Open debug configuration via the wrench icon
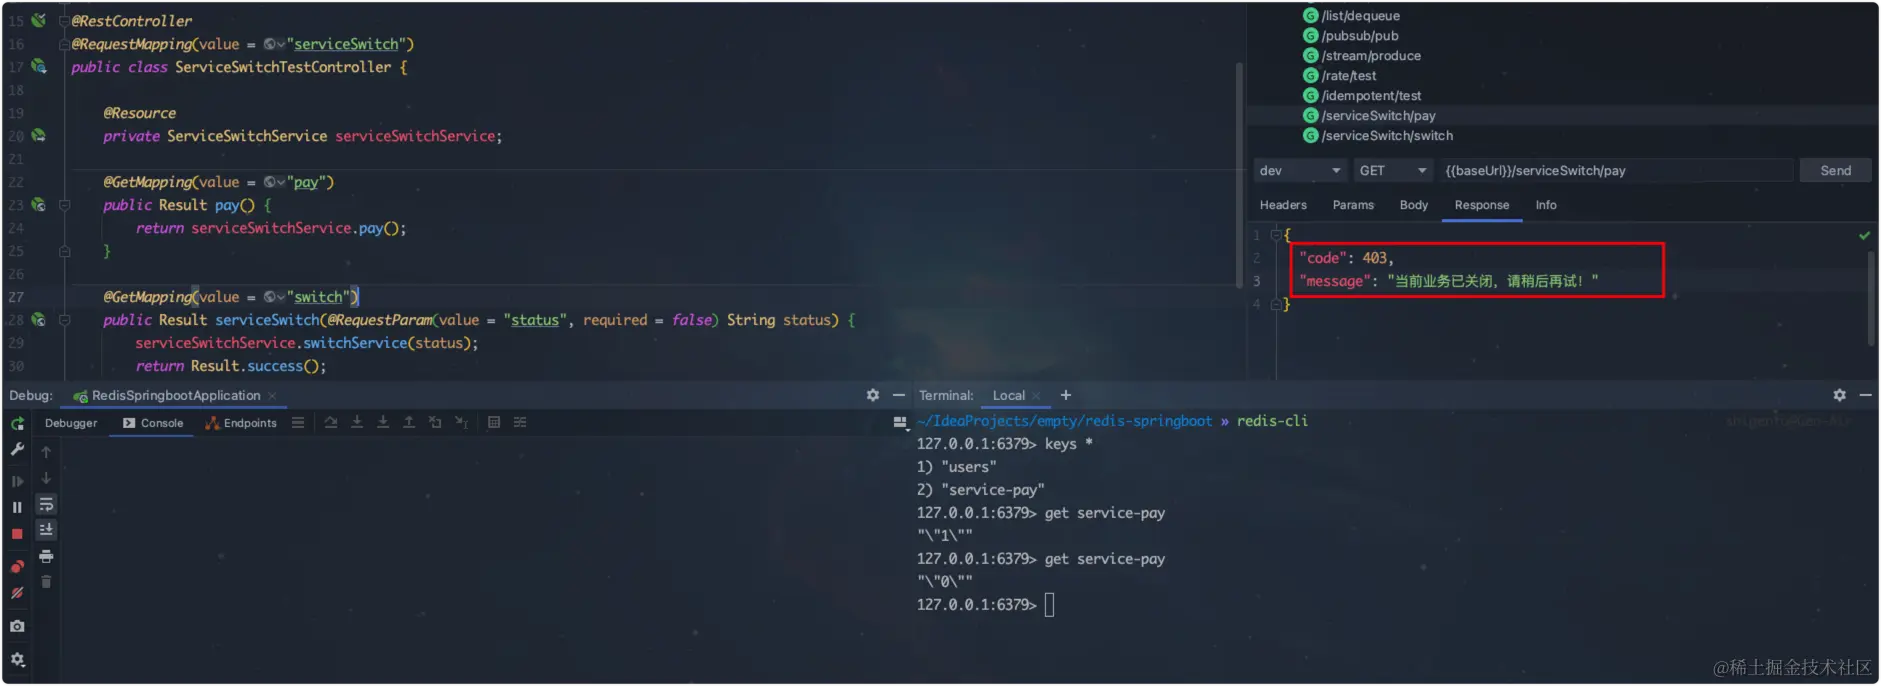Viewport: 1881px width, 686px height. (17, 450)
